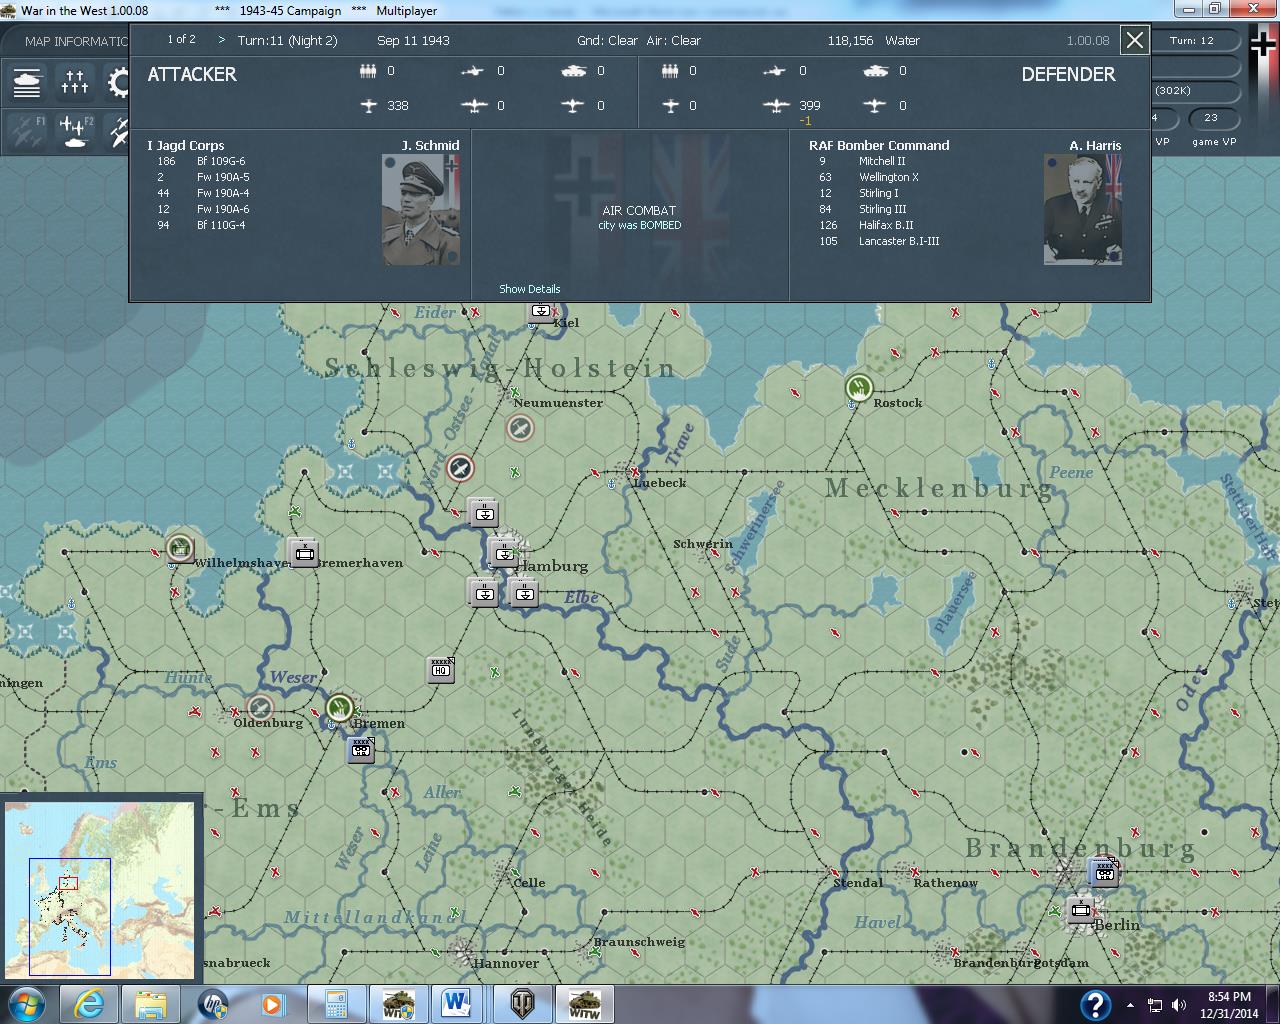Screen dimensions: 1280x1024
Task: Click A. Harris commander portrait
Action: coord(1082,210)
